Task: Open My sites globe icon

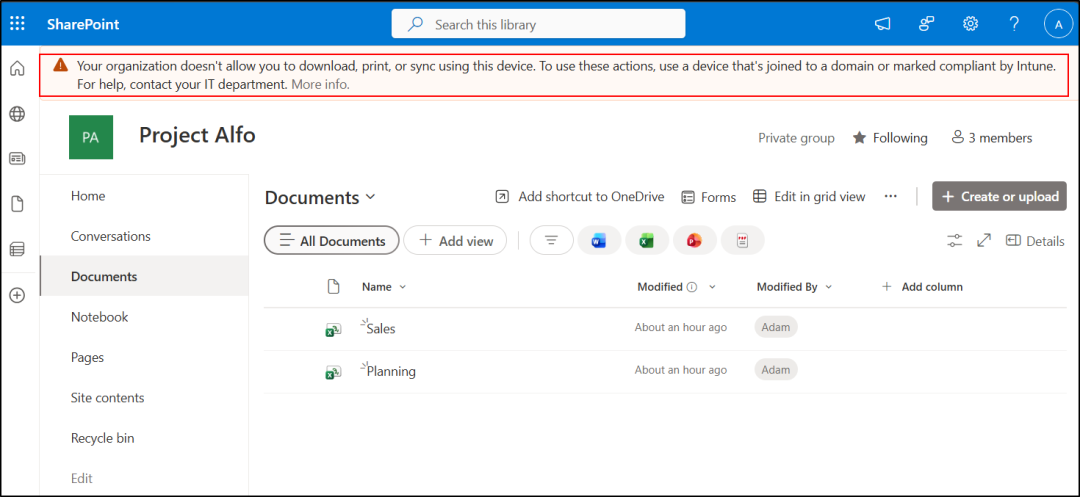Action: [17, 114]
